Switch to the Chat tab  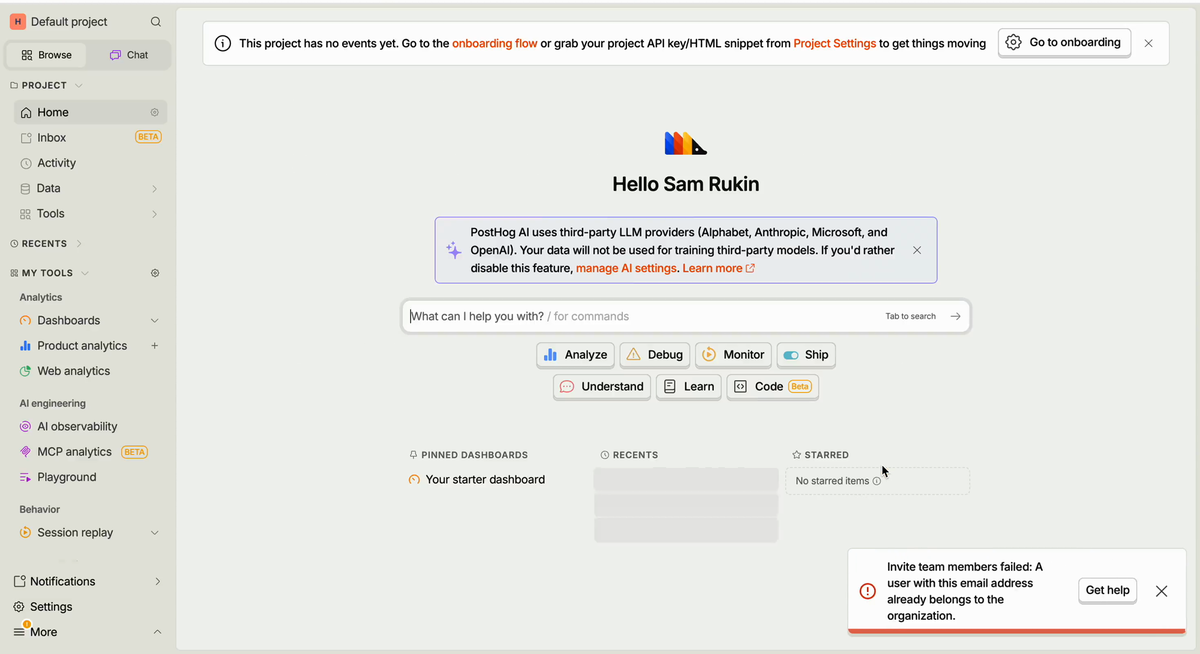tap(129, 55)
